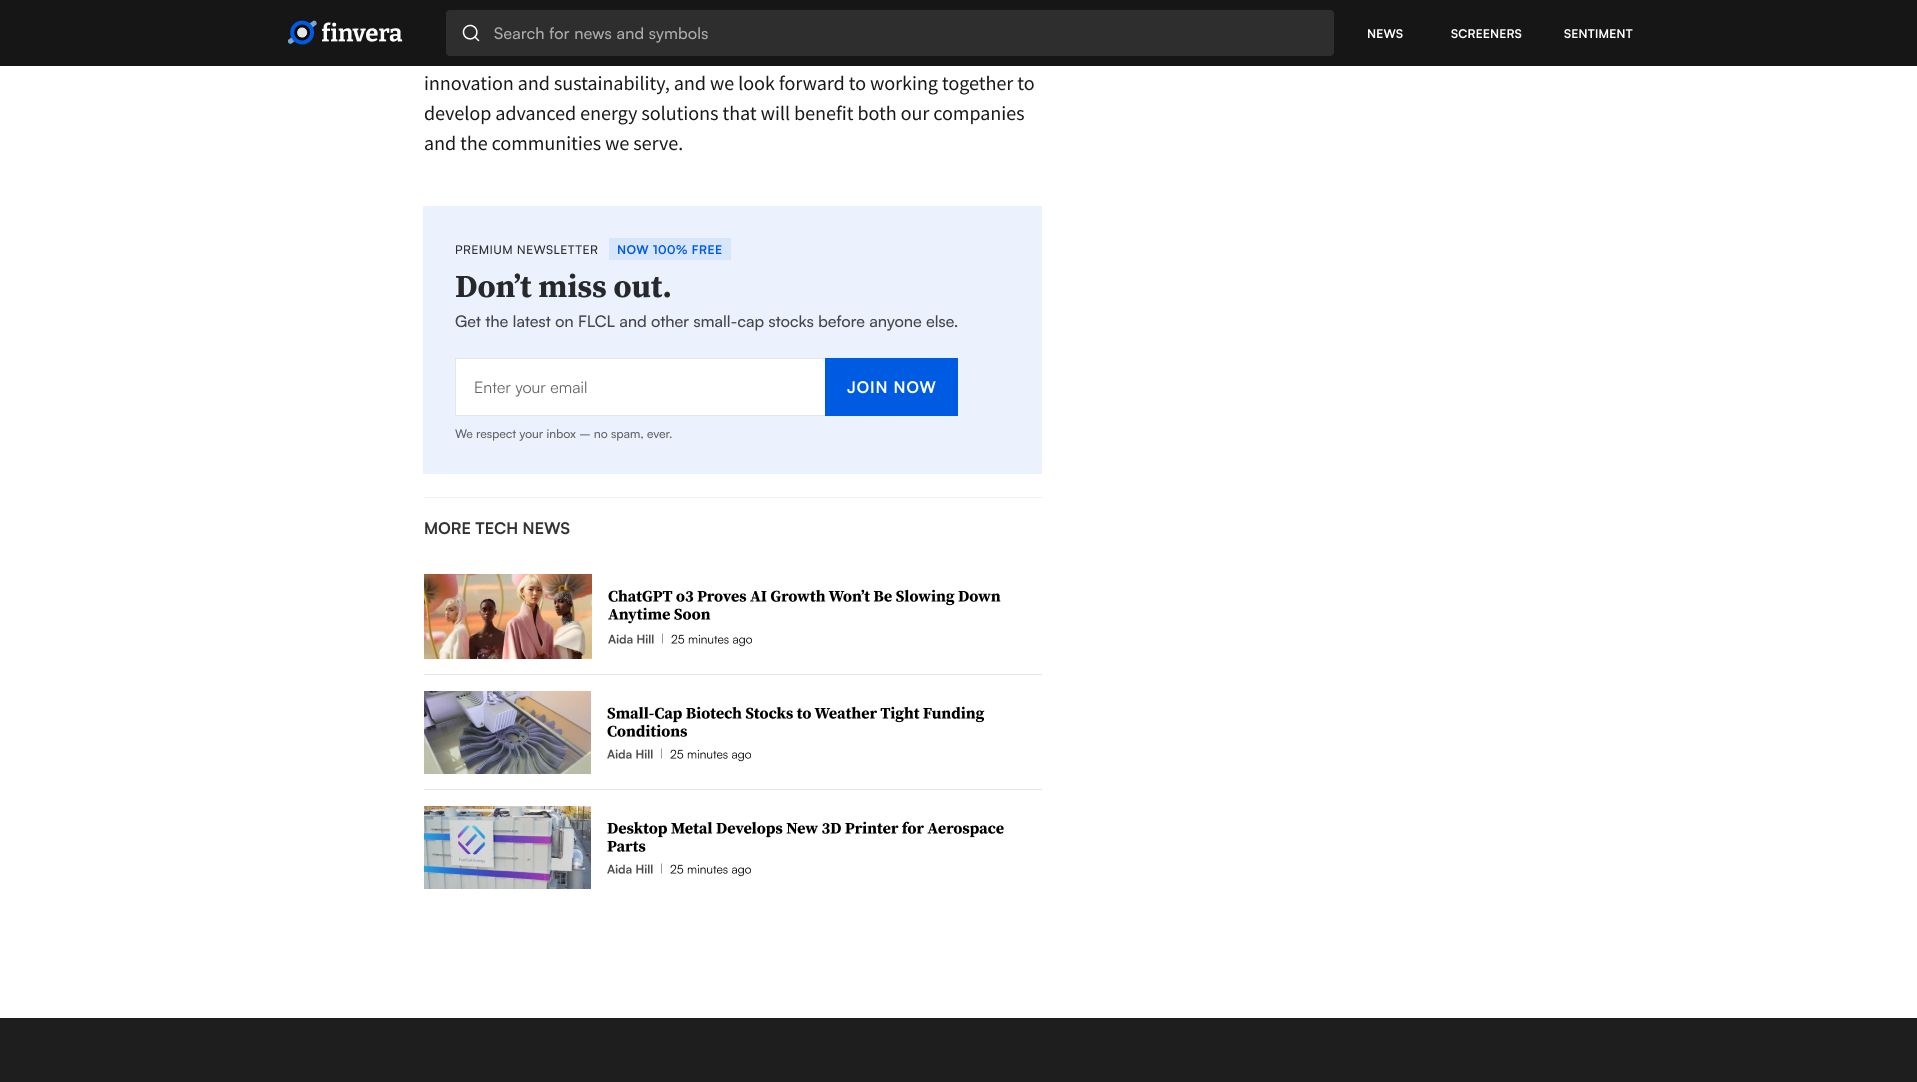Open Desktop Metal 3D Printer headline

coord(804,837)
